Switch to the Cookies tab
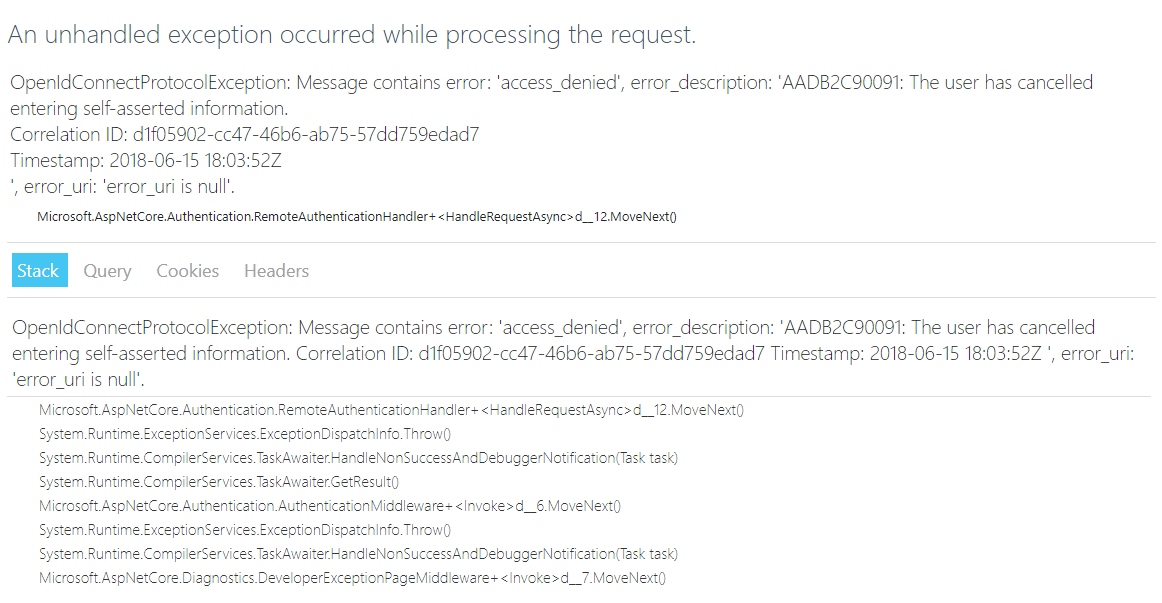Viewport: 1162px width, 603px height. click(187, 270)
